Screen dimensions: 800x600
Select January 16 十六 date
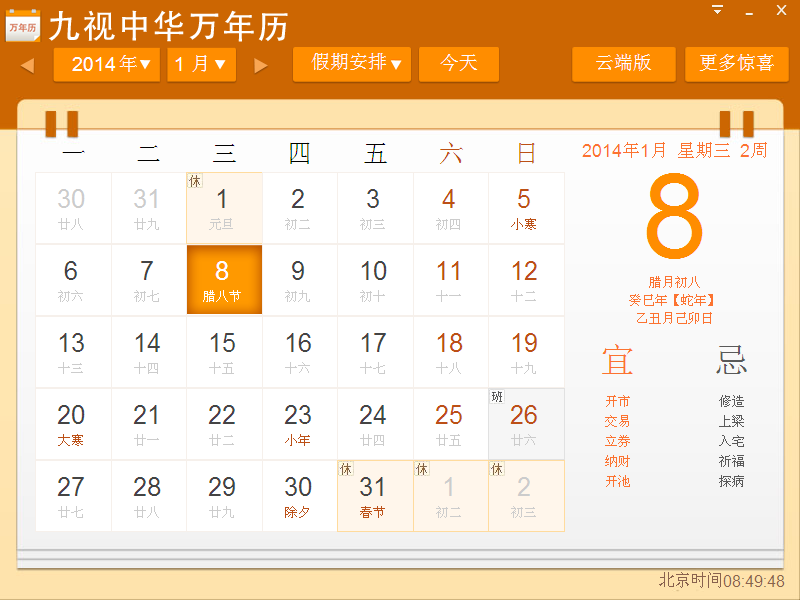300,352
